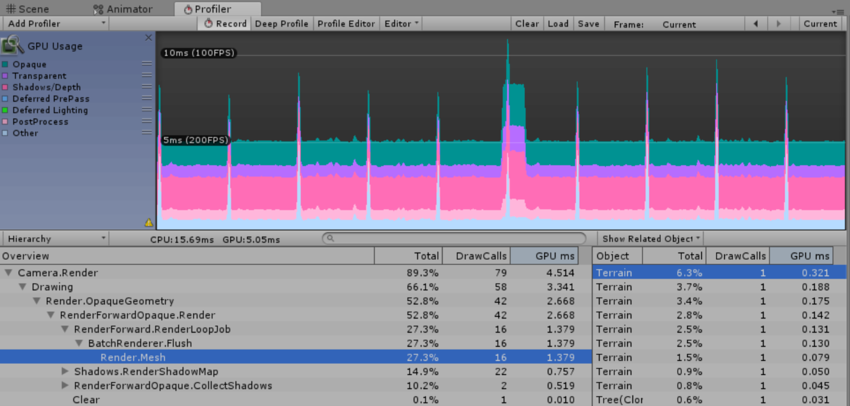850x406 pixels.
Task: Click the Load button
Action: click(558, 24)
